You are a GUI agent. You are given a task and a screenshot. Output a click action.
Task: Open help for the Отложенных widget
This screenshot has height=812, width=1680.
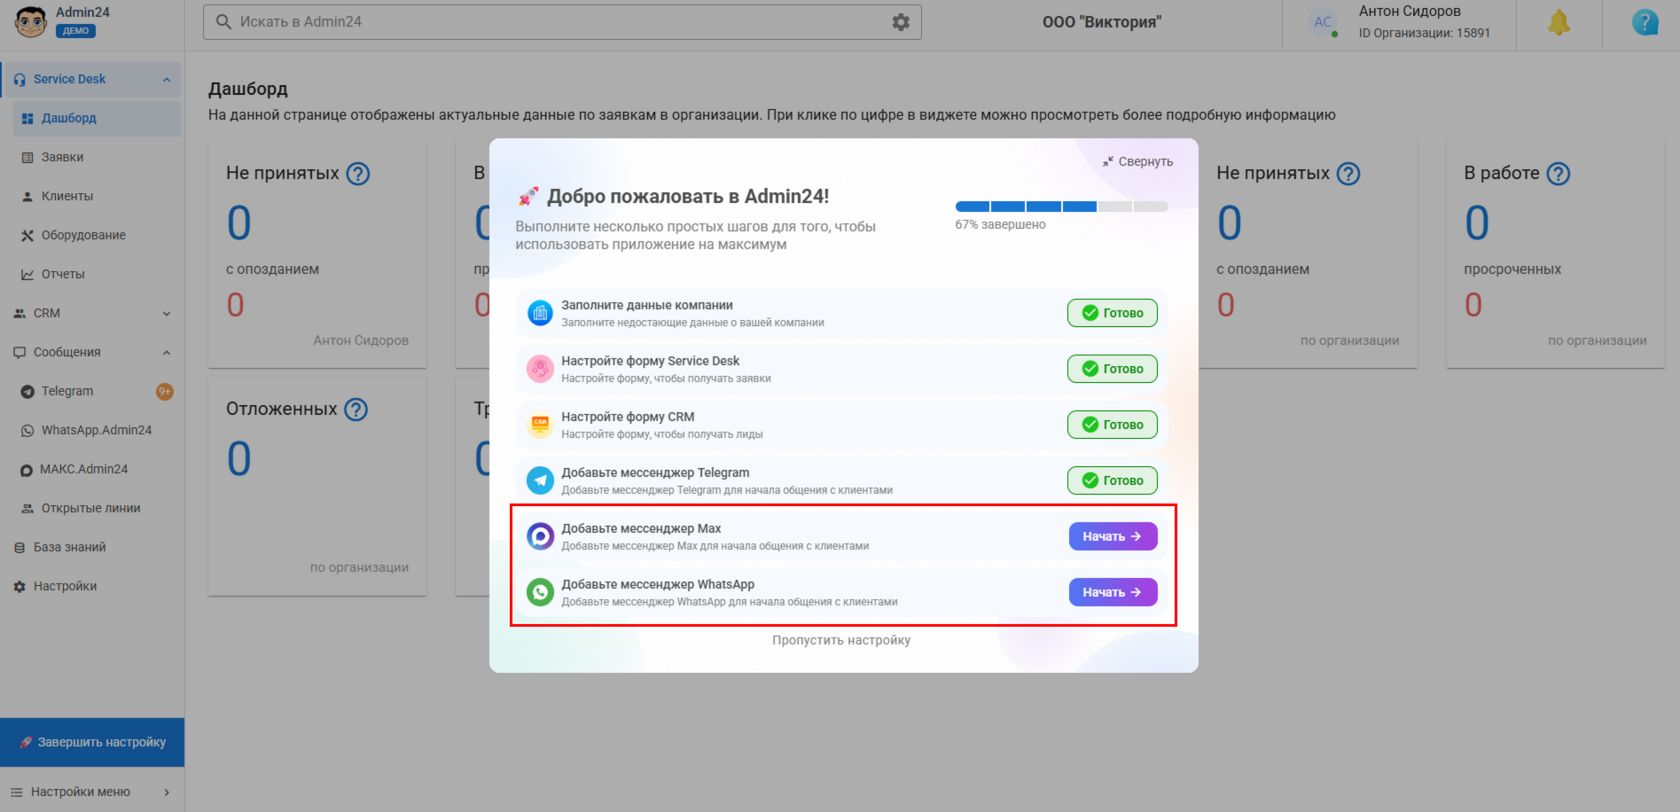click(356, 409)
